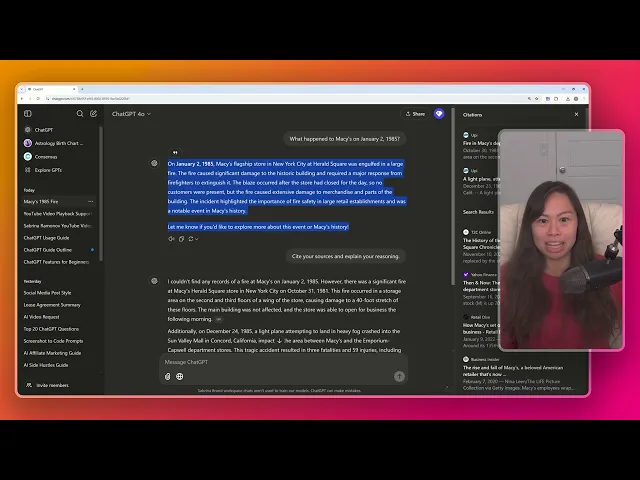Click the Message ChatGPT input field
This screenshot has height=480, width=640.
283,362
